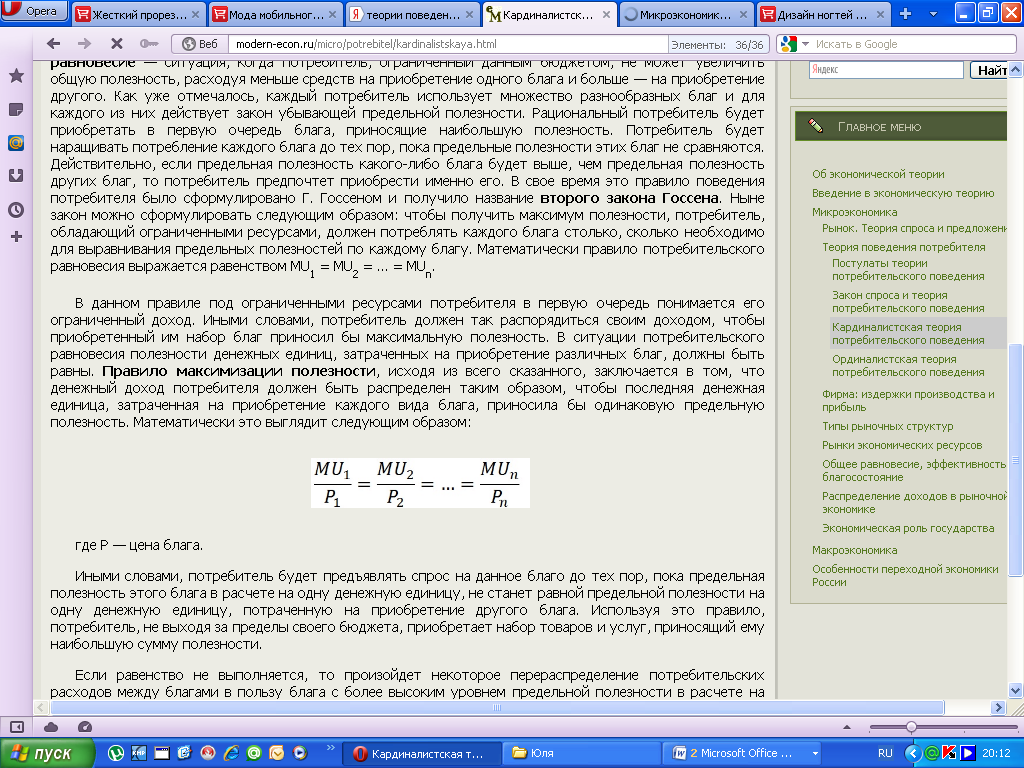Open the Типы рыночных структур link
Image resolution: width=1024 pixels, height=768 pixels.
(x=888, y=426)
